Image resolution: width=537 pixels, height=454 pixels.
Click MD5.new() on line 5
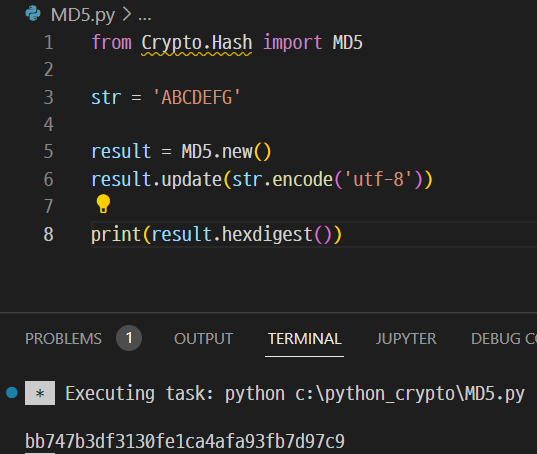(226, 151)
